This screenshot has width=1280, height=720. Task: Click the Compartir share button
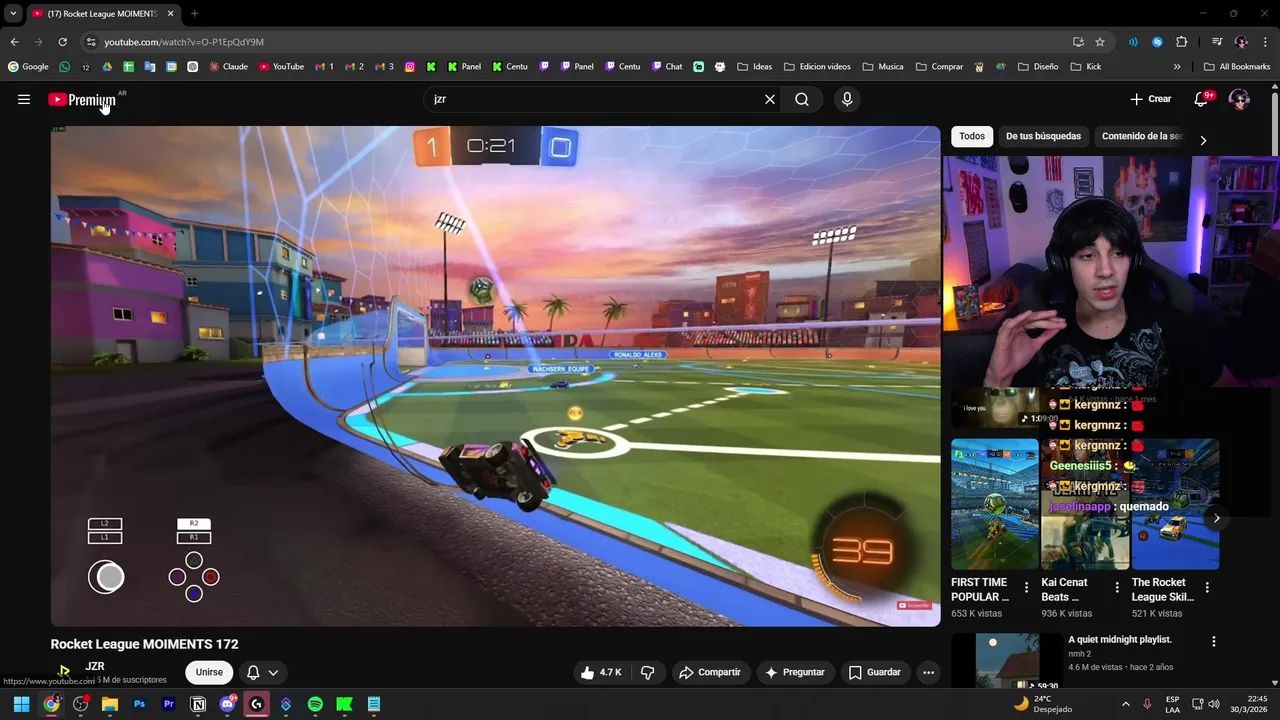(x=710, y=672)
